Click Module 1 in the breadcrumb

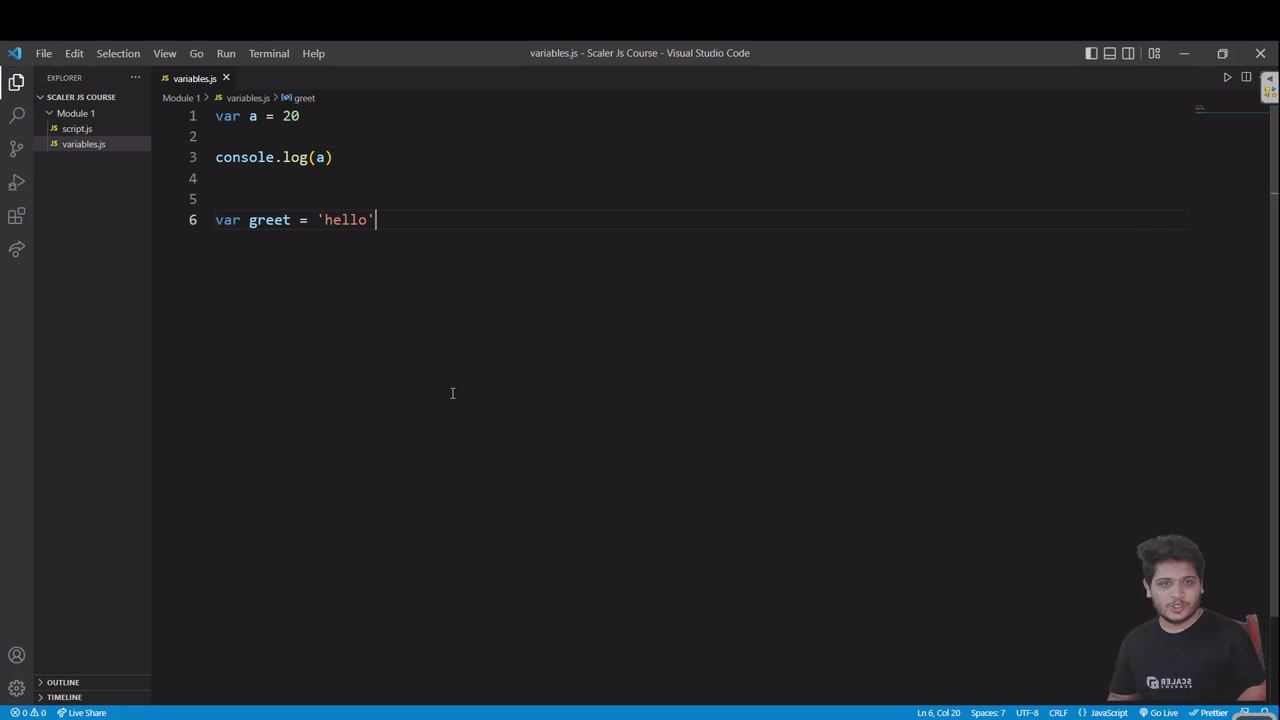pos(181,98)
